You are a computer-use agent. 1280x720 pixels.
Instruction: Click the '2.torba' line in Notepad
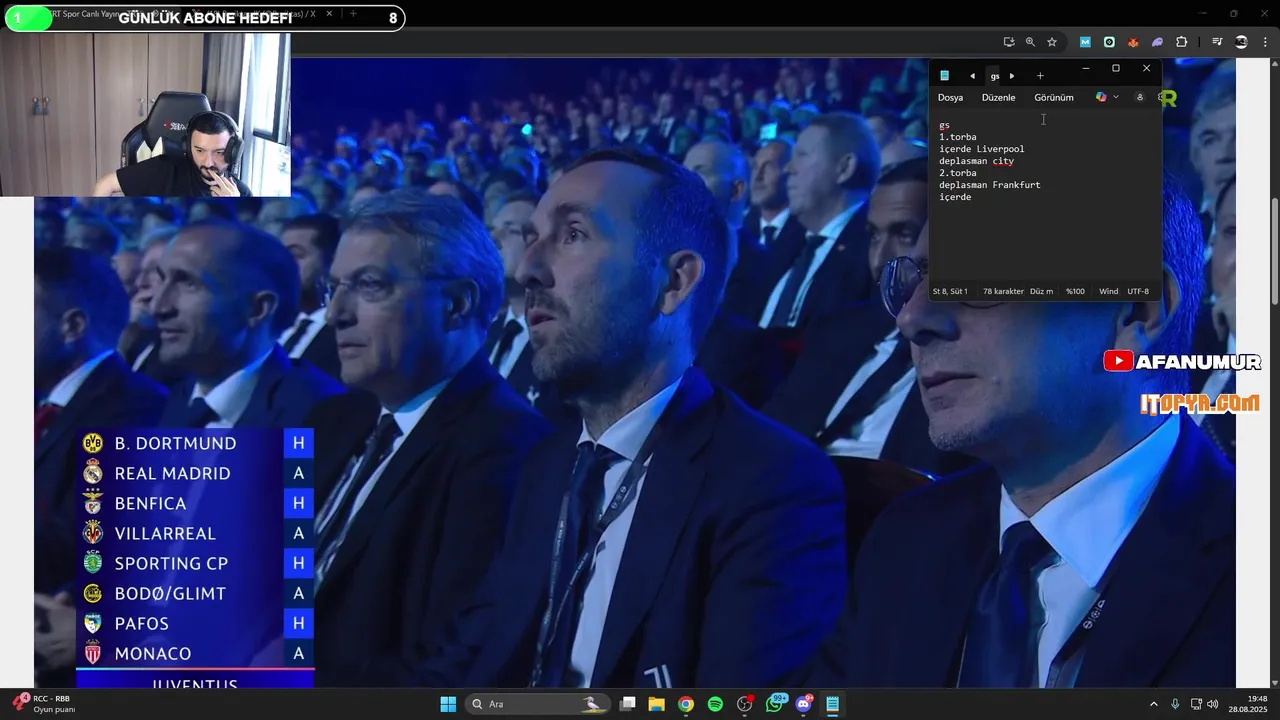pos(958,173)
